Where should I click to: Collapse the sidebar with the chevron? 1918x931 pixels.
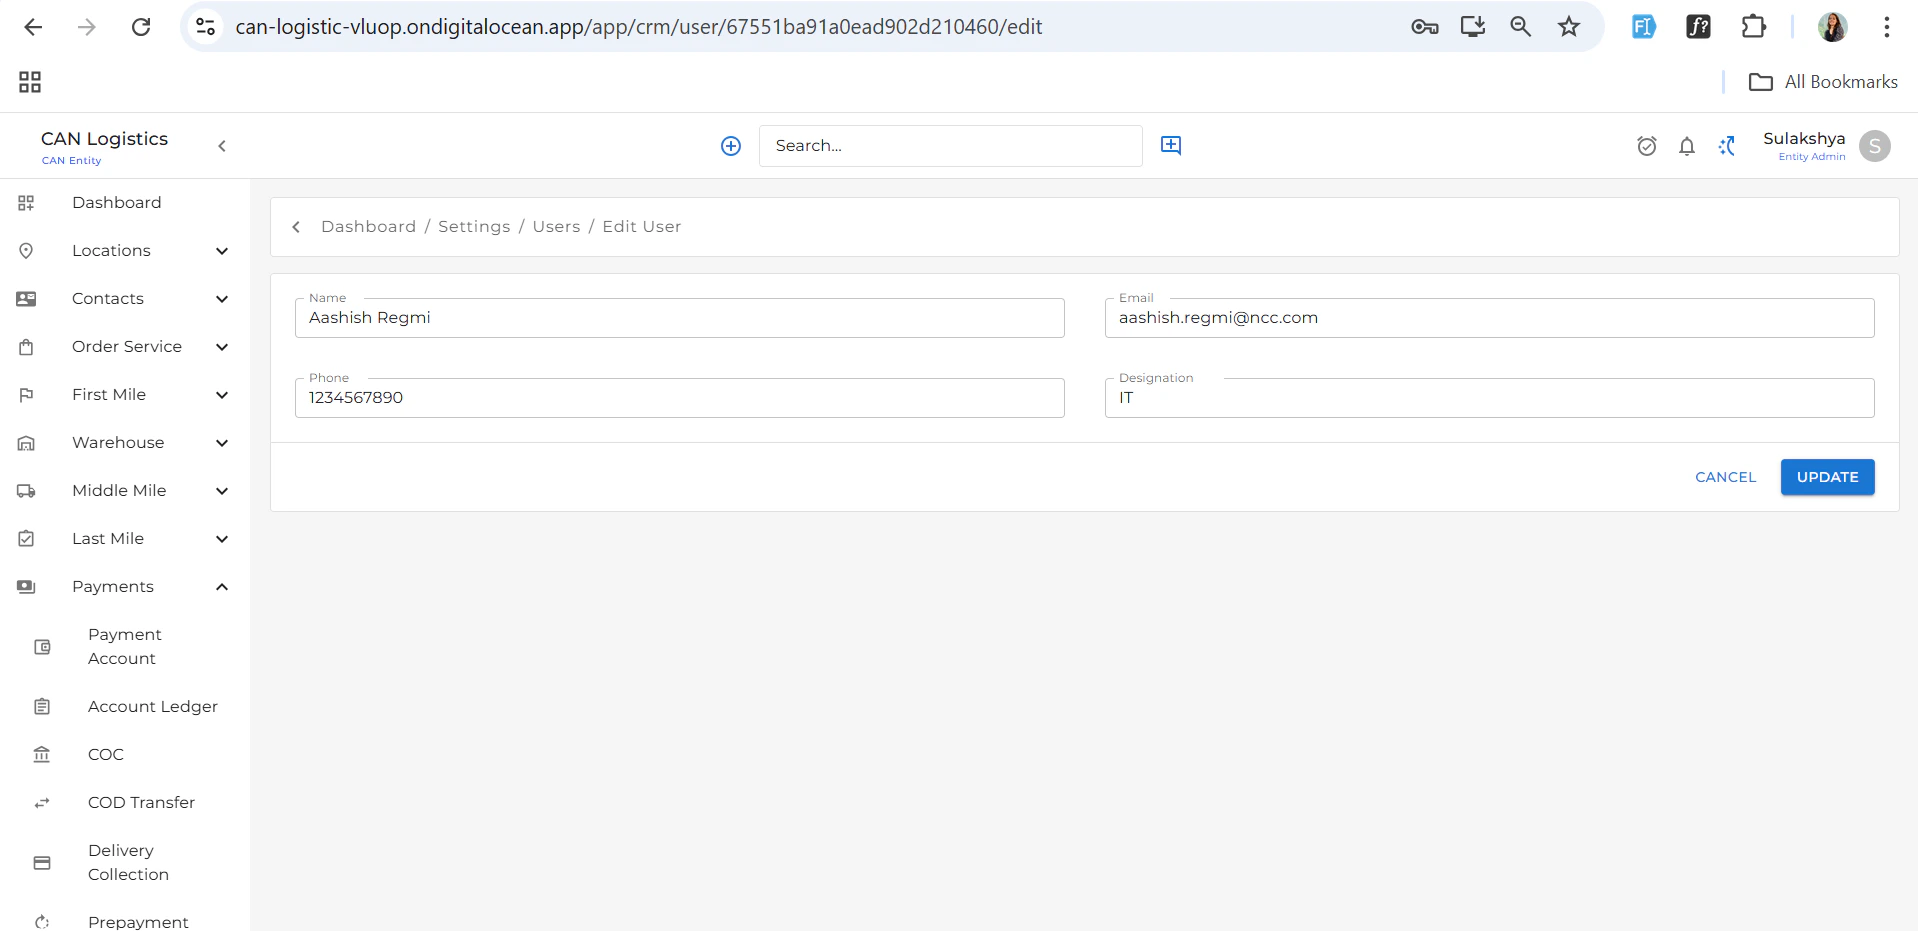(222, 146)
